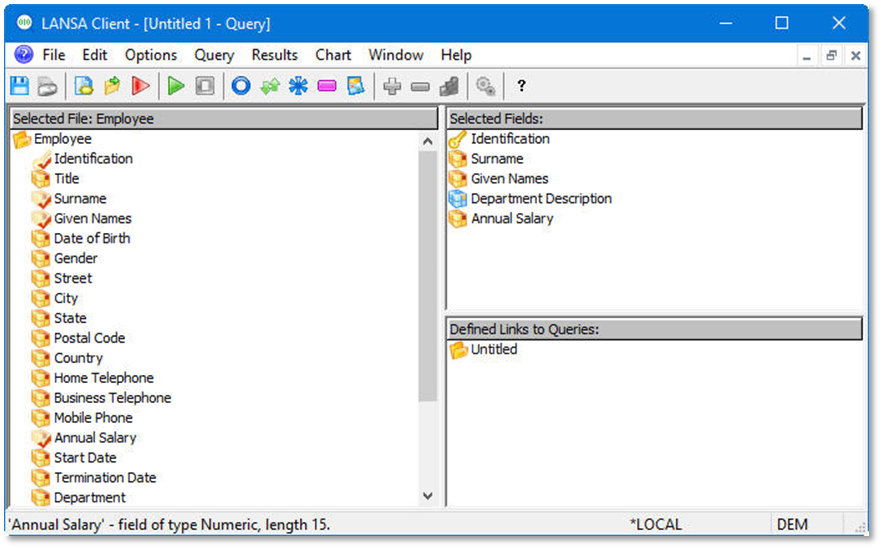Screen dimensions: 881x548
Task: Open the Help menu
Action: 456,55
